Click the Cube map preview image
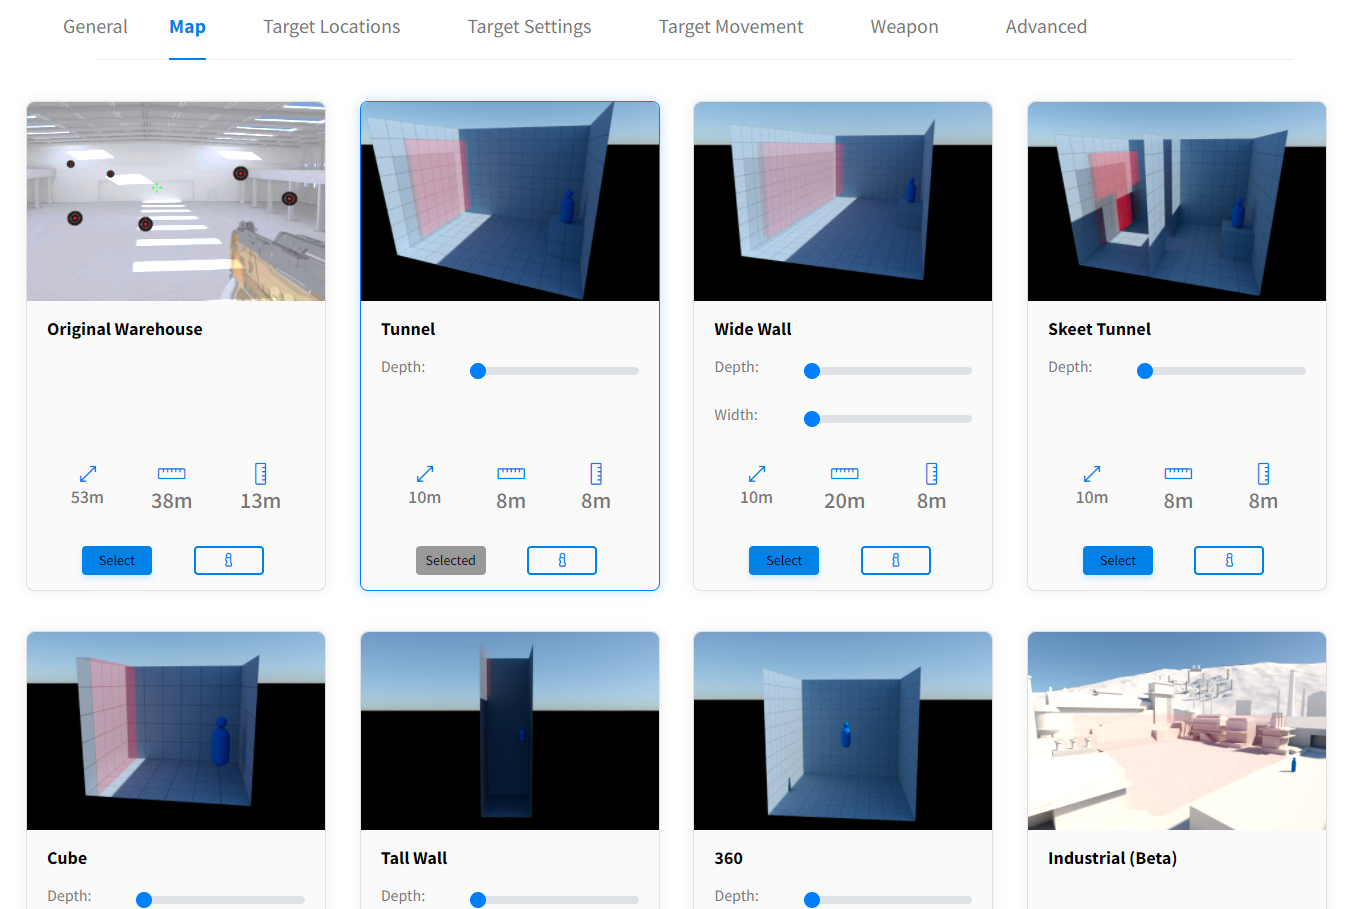Viewport: 1349px width, 909px height. click(176, 731)
